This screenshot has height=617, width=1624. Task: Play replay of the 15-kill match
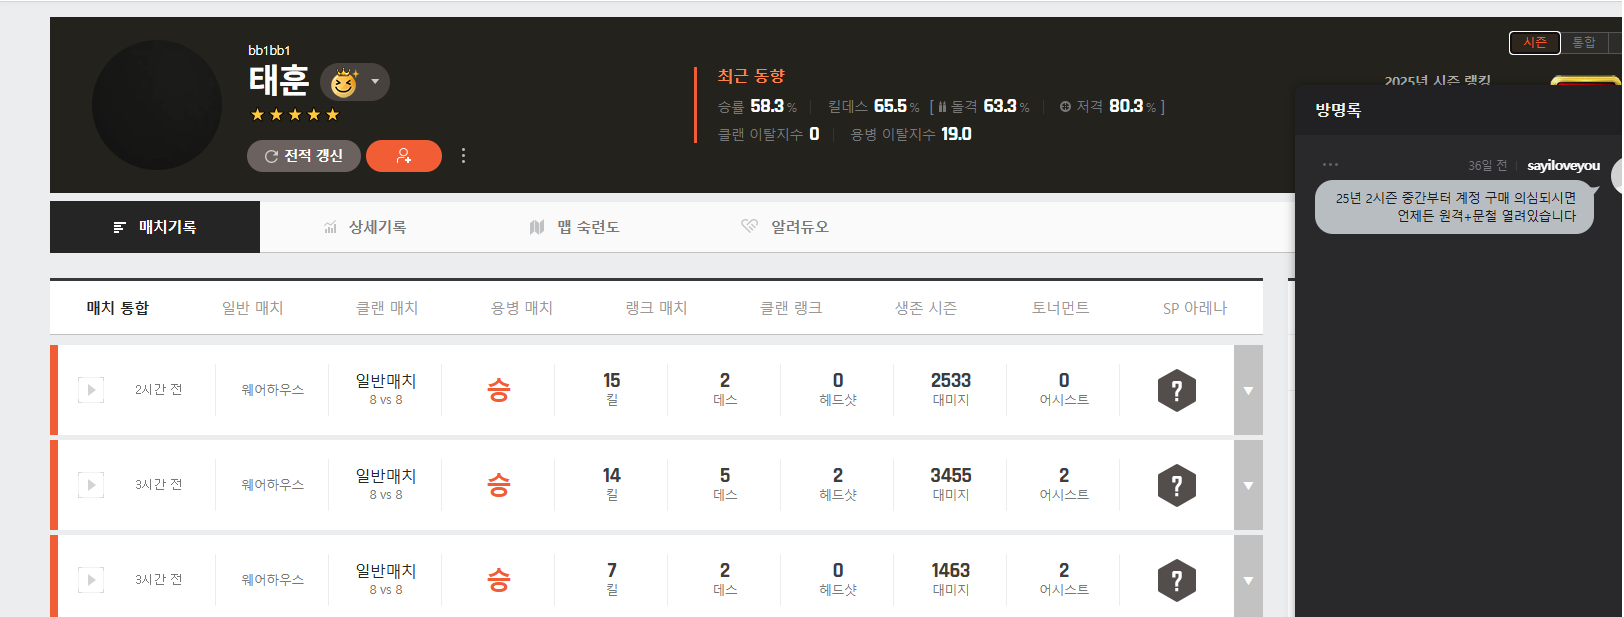(91, 390)
